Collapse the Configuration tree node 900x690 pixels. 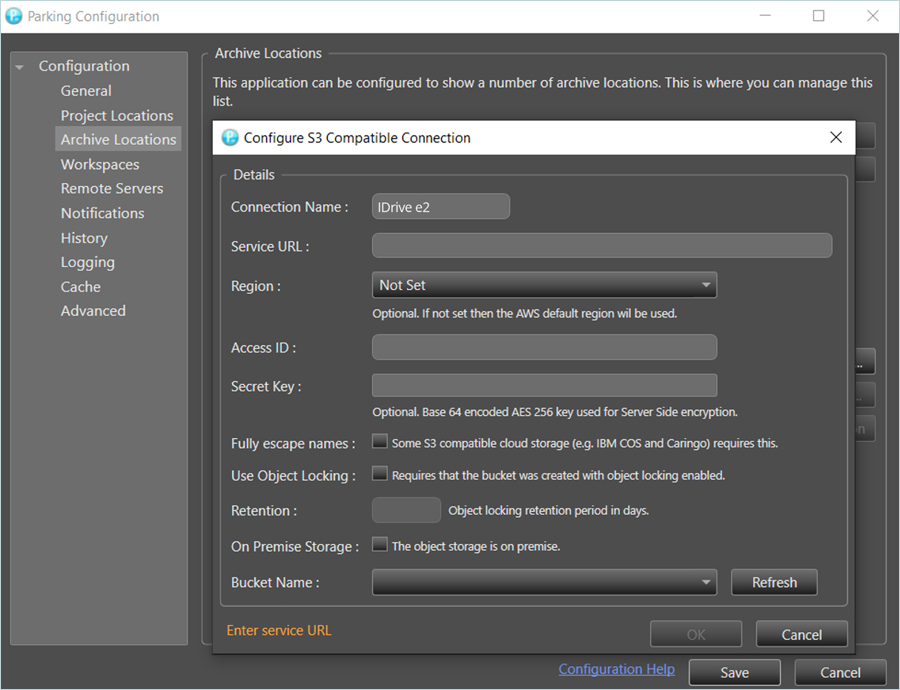click(x=20, y=67)
